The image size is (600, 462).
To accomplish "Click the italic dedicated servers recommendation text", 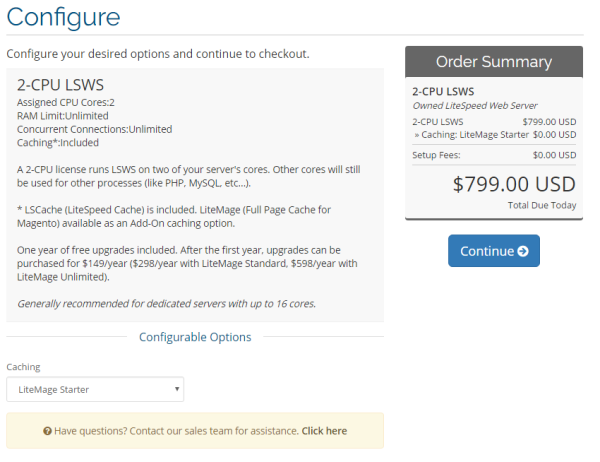I will (166, 304).
